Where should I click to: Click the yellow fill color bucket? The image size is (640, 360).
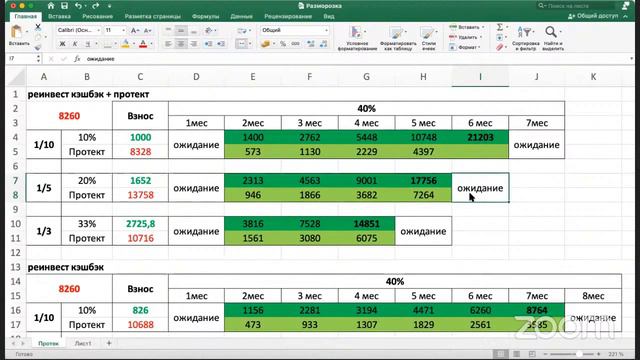[x=126, y=44]
